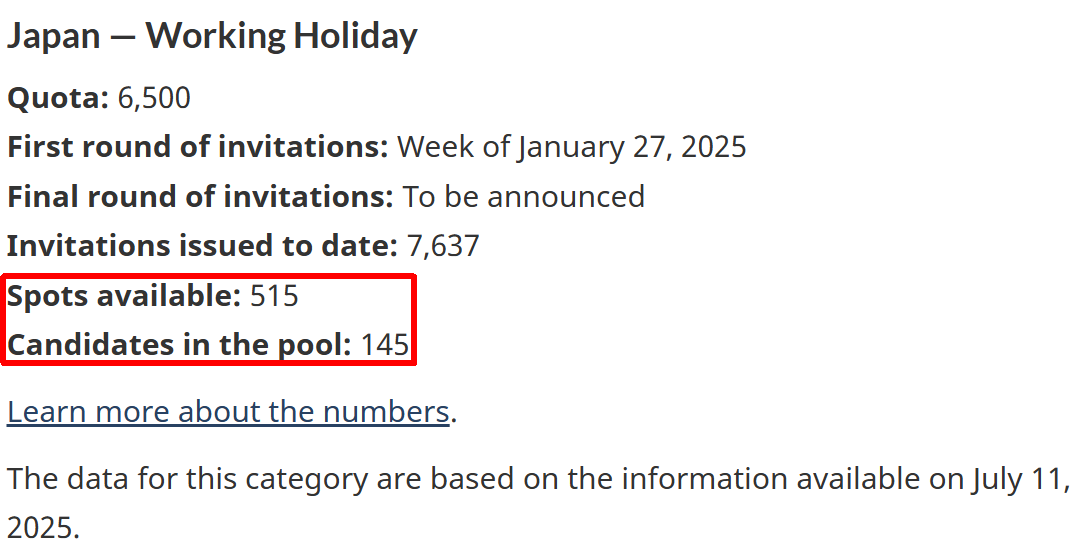This screenshot has height=554, width=1087.
Task: Click the Quota label
Action: pyautogui.click(x=58, y=98)
